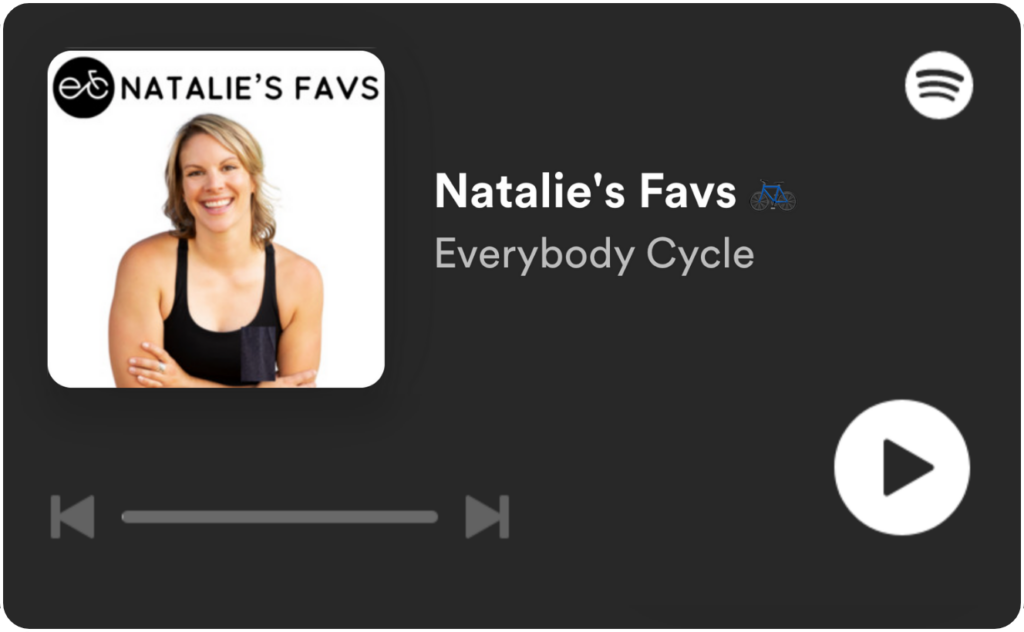Skip to the previous track
Viewport: 1024px width, 632px height.
pyautogui.click(x=72, y=516)
